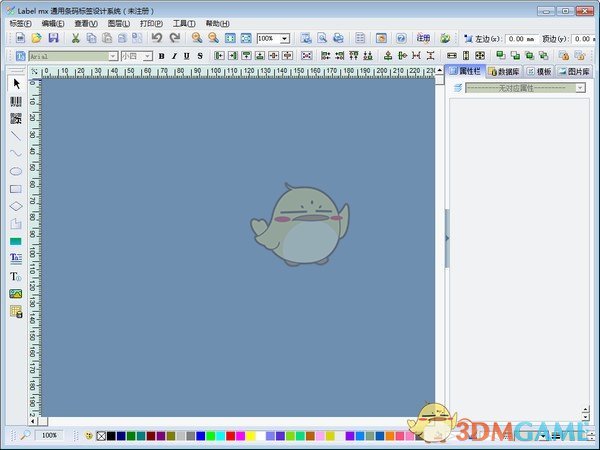Bring selected object to front
600x450 pixels.
pyautogui.click(x=501, y=56)
